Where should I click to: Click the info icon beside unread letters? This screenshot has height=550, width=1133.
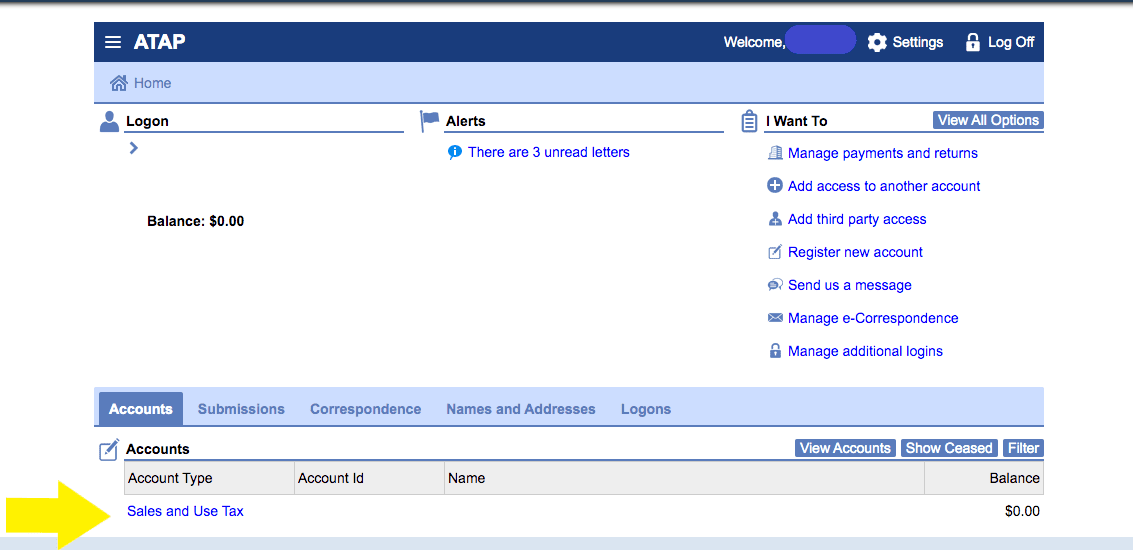[455, 152]
